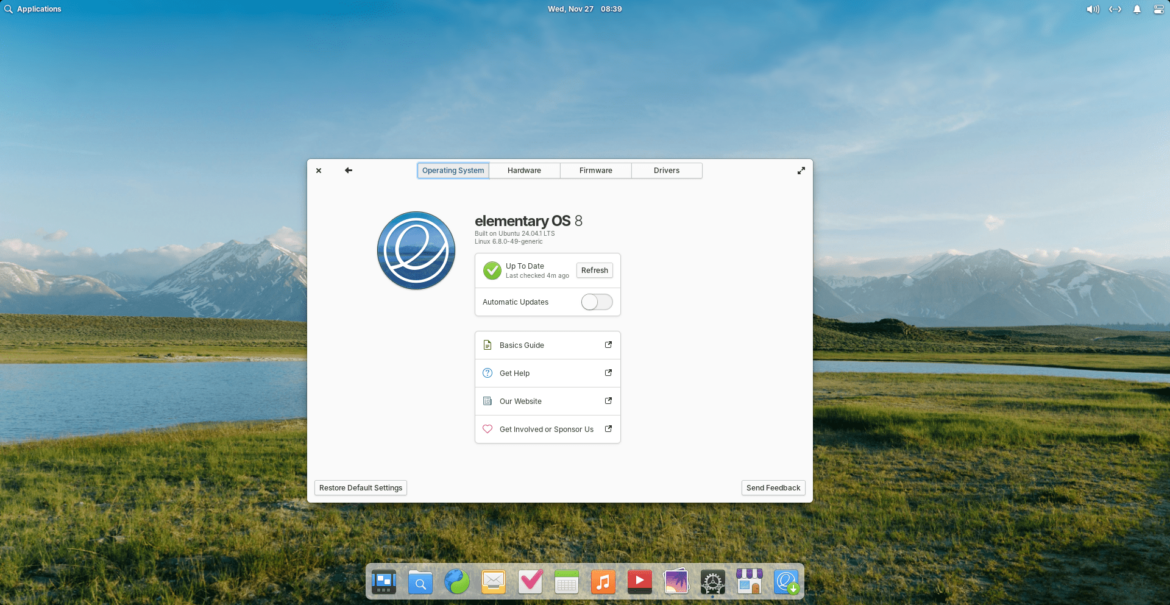
Task: Open the Music app in the dock
Action: [x=602, y=581]
